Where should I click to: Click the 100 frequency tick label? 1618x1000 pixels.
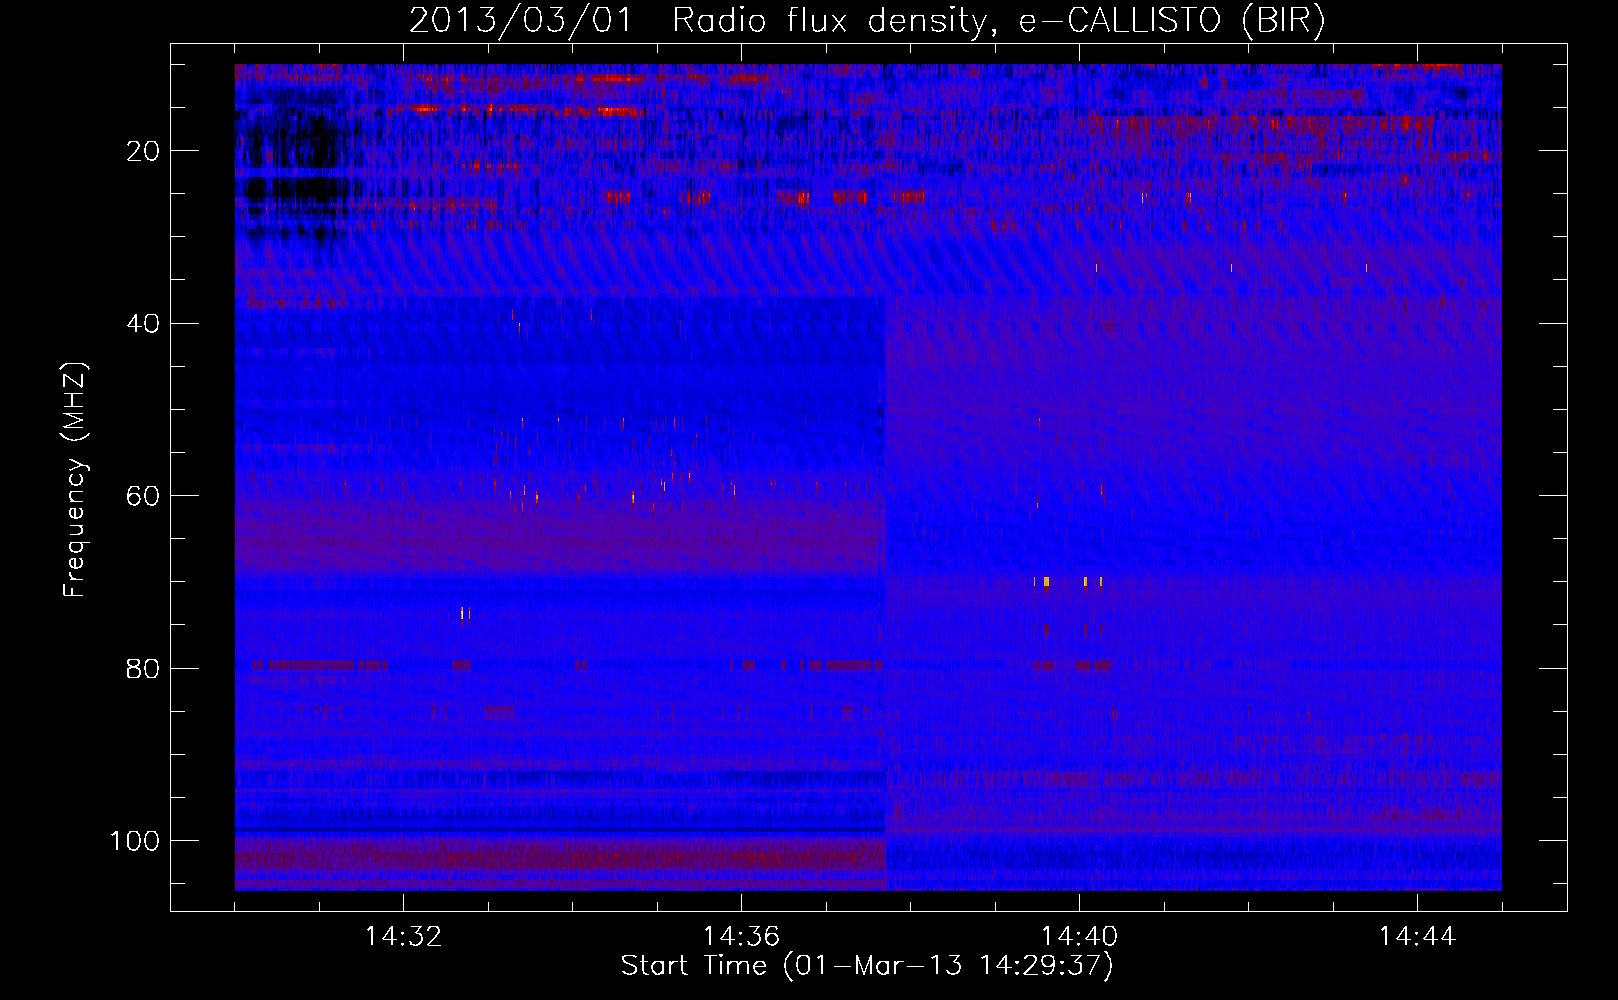tap(135, 841)
